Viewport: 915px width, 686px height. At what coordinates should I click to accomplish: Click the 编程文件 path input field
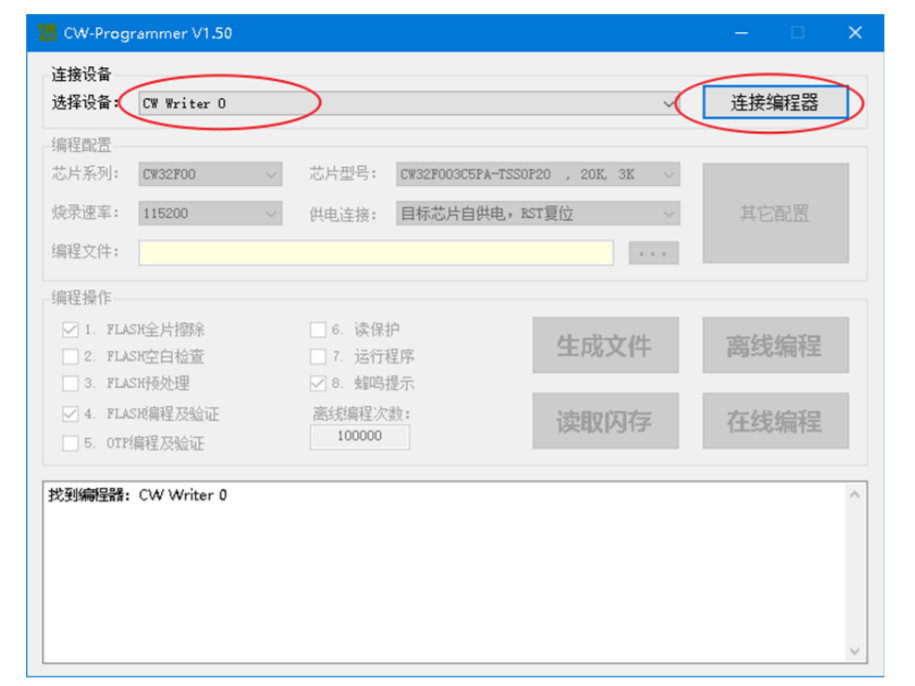[376, 253]
